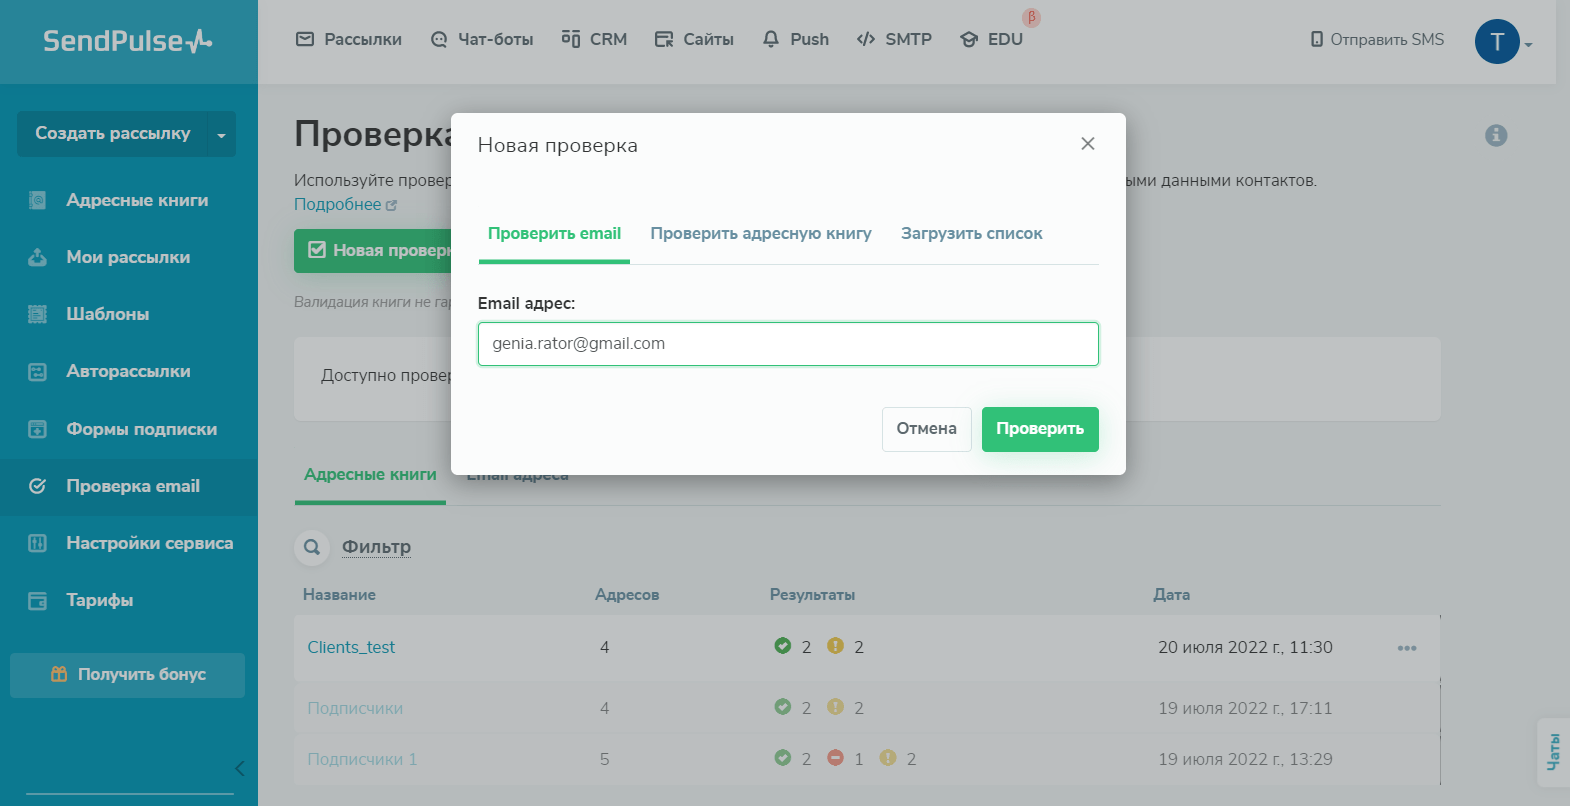The image size is (1570, 806).
Task: Click the SendPulse logo
Action: point(127,41)
